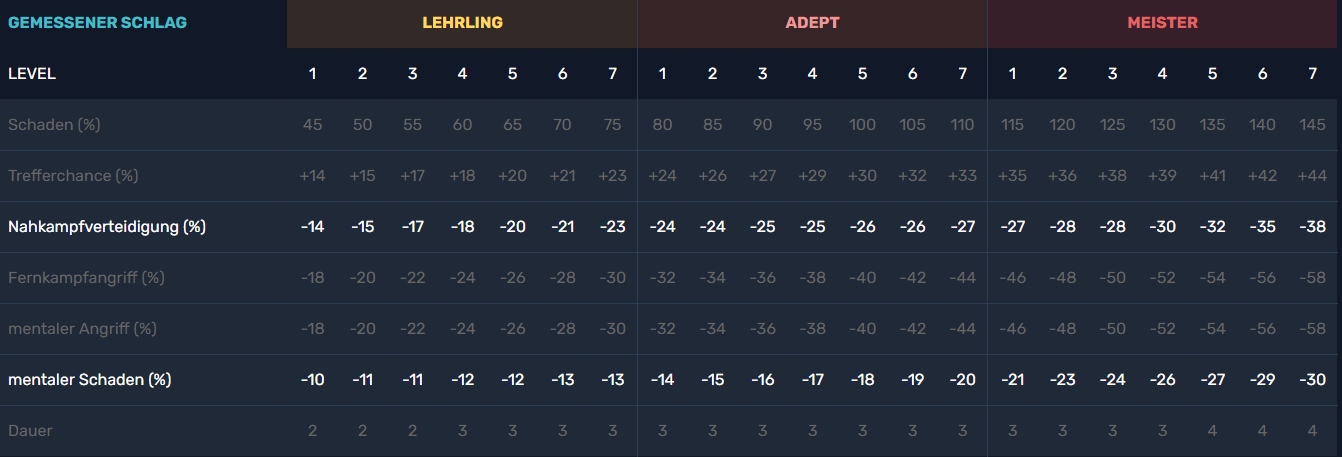Select the Nahkampfverteidigung value -35
This screenshot has width=1342, height=457.
tap(1262, 227)
